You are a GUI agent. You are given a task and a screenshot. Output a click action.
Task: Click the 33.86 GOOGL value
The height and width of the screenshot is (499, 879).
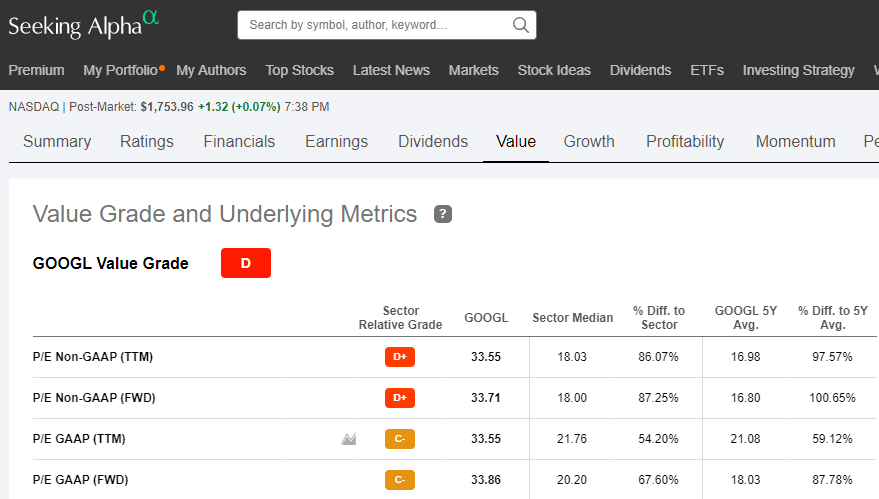click(486, 479)
